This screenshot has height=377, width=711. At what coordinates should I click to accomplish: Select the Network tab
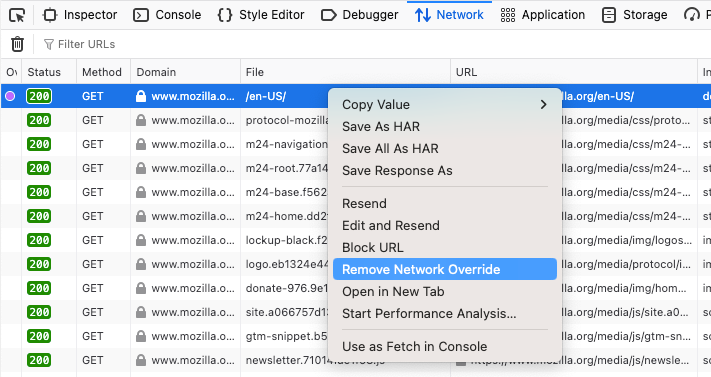point(449,15)
